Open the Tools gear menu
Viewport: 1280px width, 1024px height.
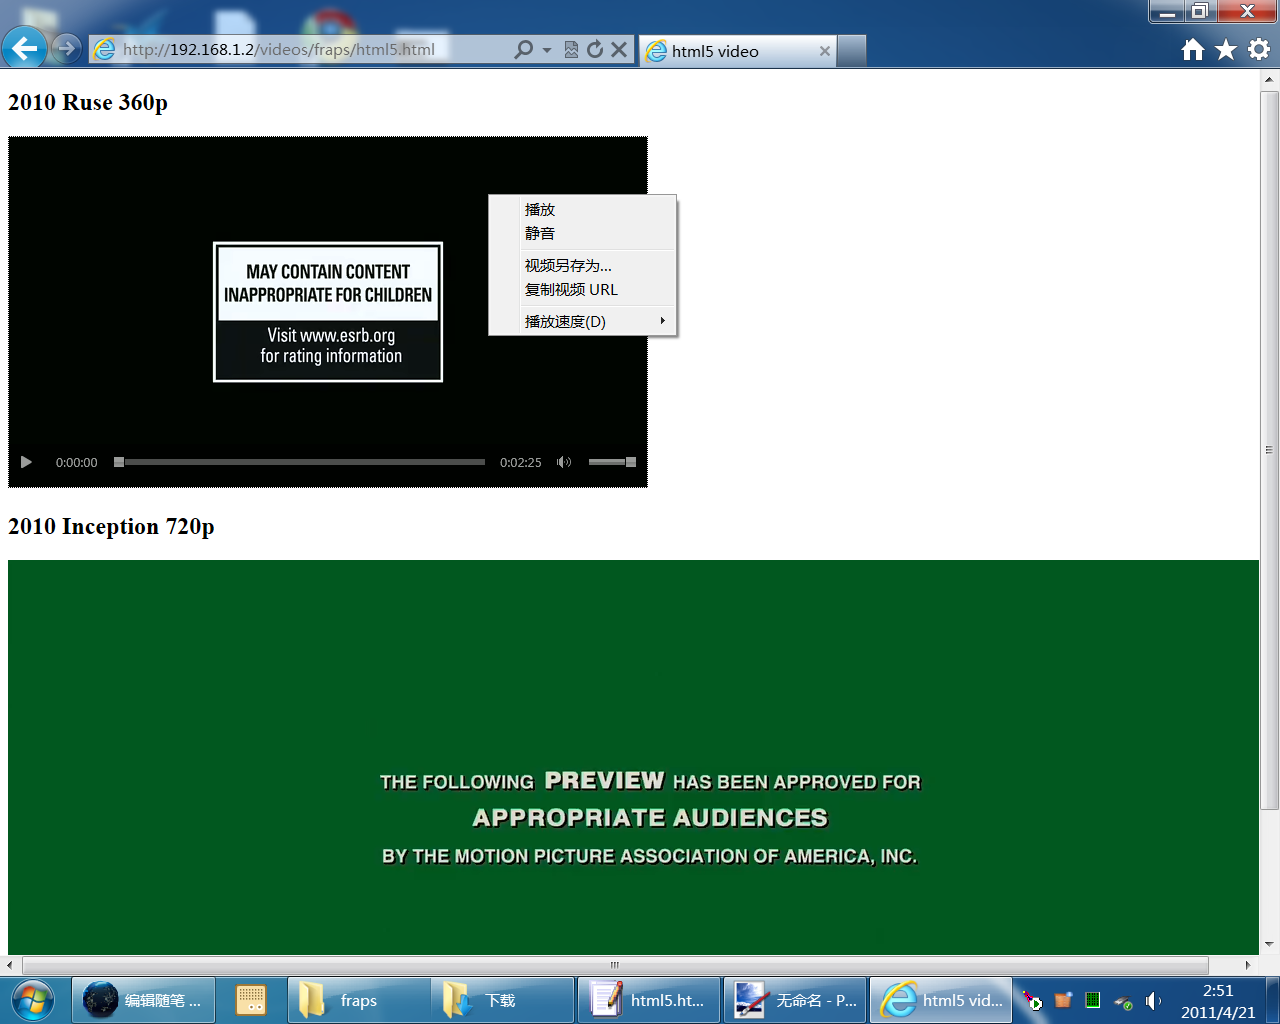point(1259,50)
